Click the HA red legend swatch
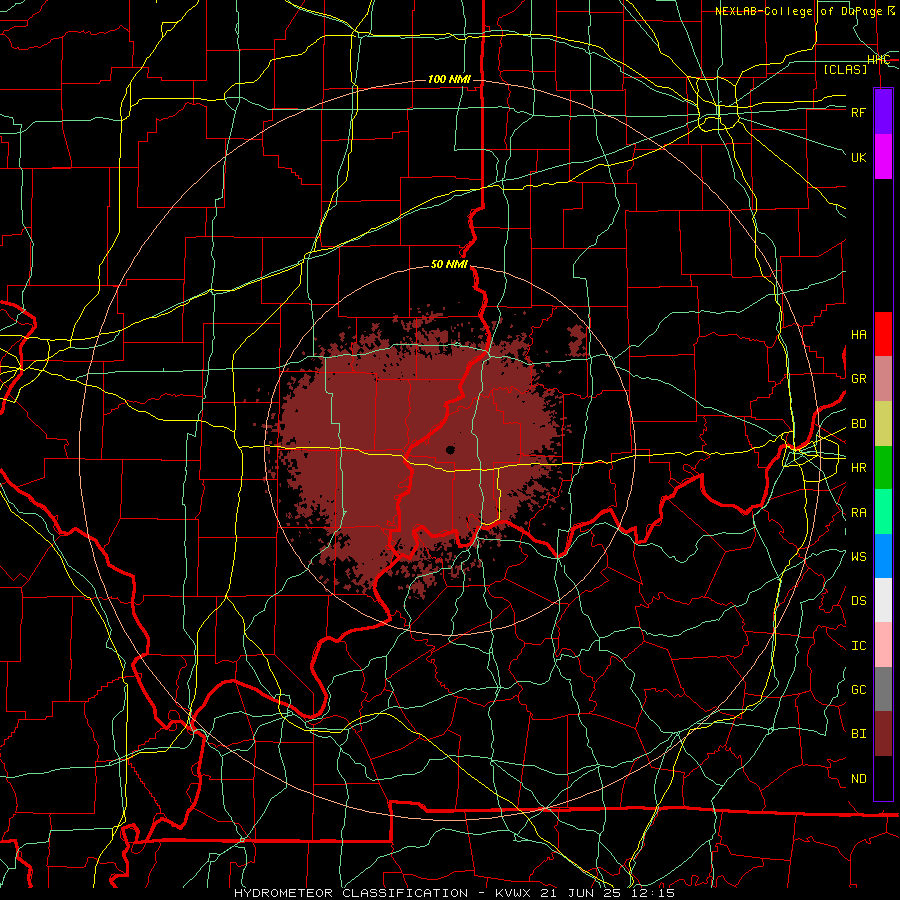The width and height of the screenshot is (900, 900). coord(883,334)
